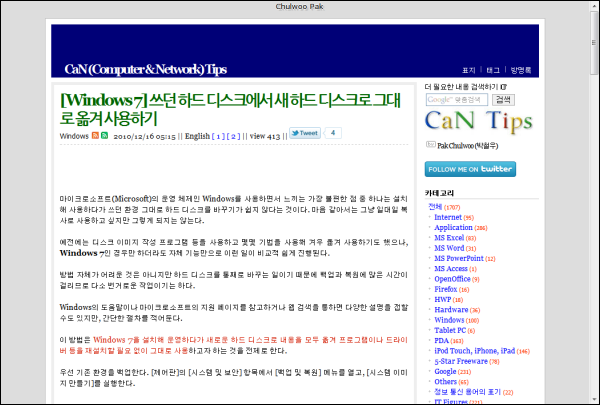600x405 pixels.
Task: Click the orange RSS feed icon
Action: click(x=95, y=136)
